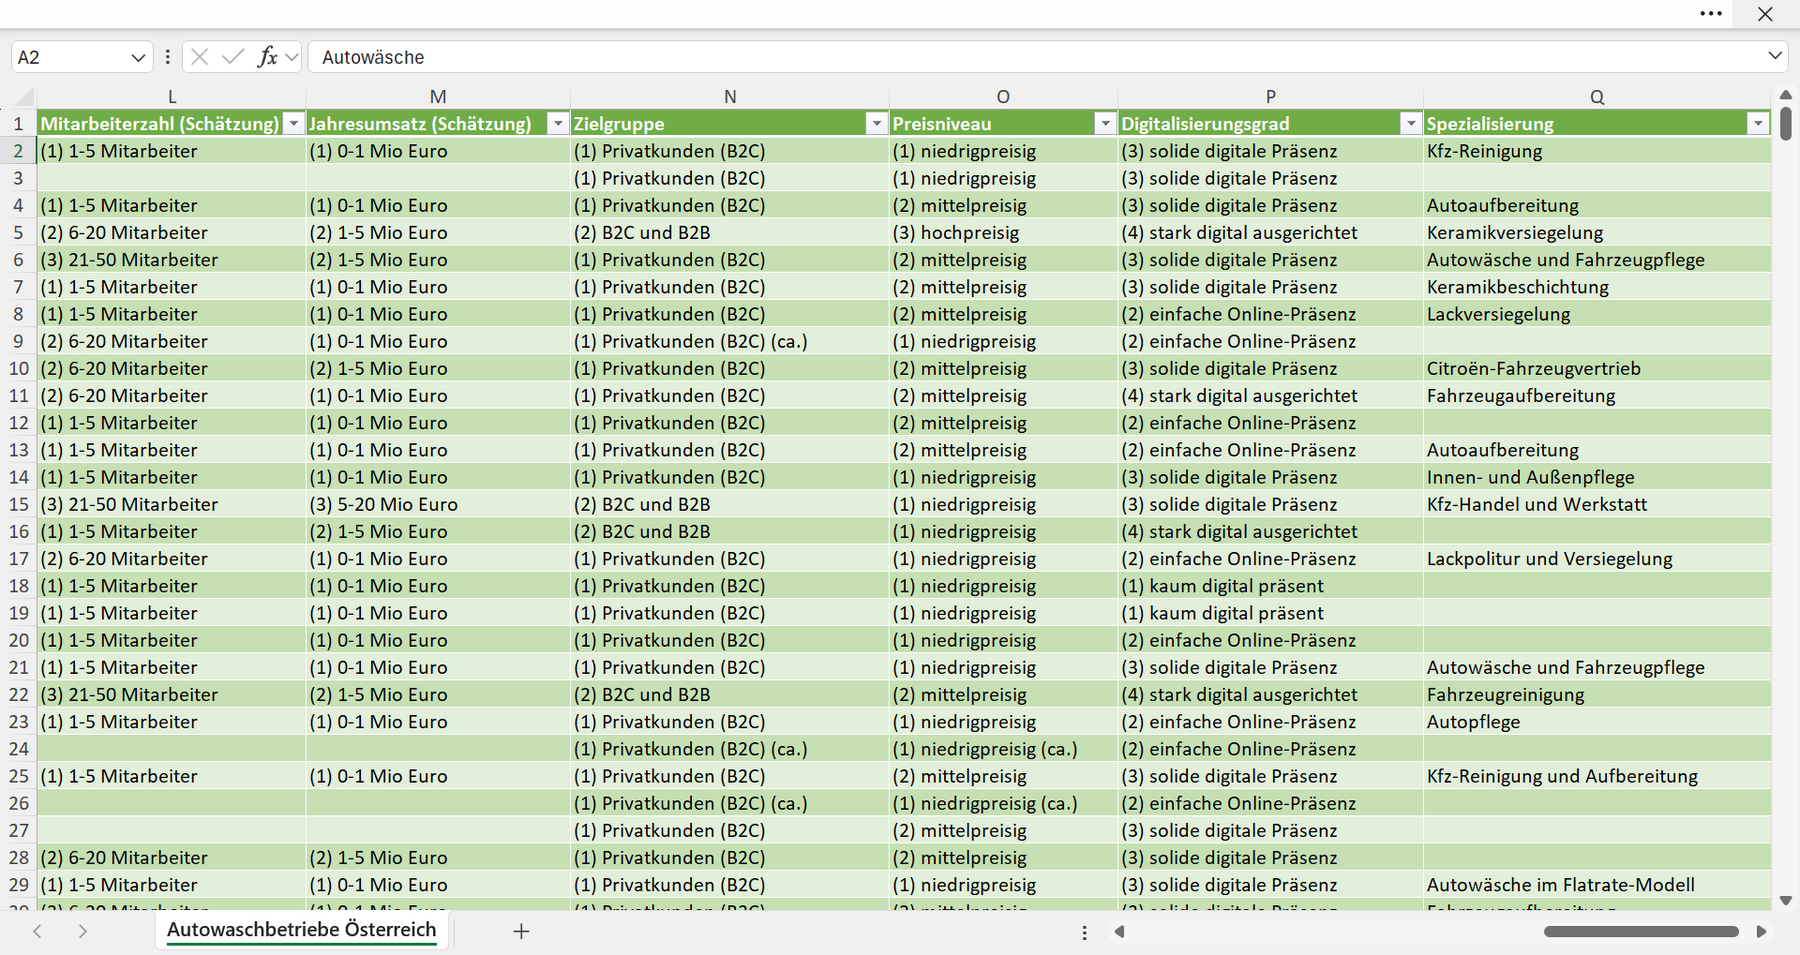Select the row 15 header

[x=18, y=505]
